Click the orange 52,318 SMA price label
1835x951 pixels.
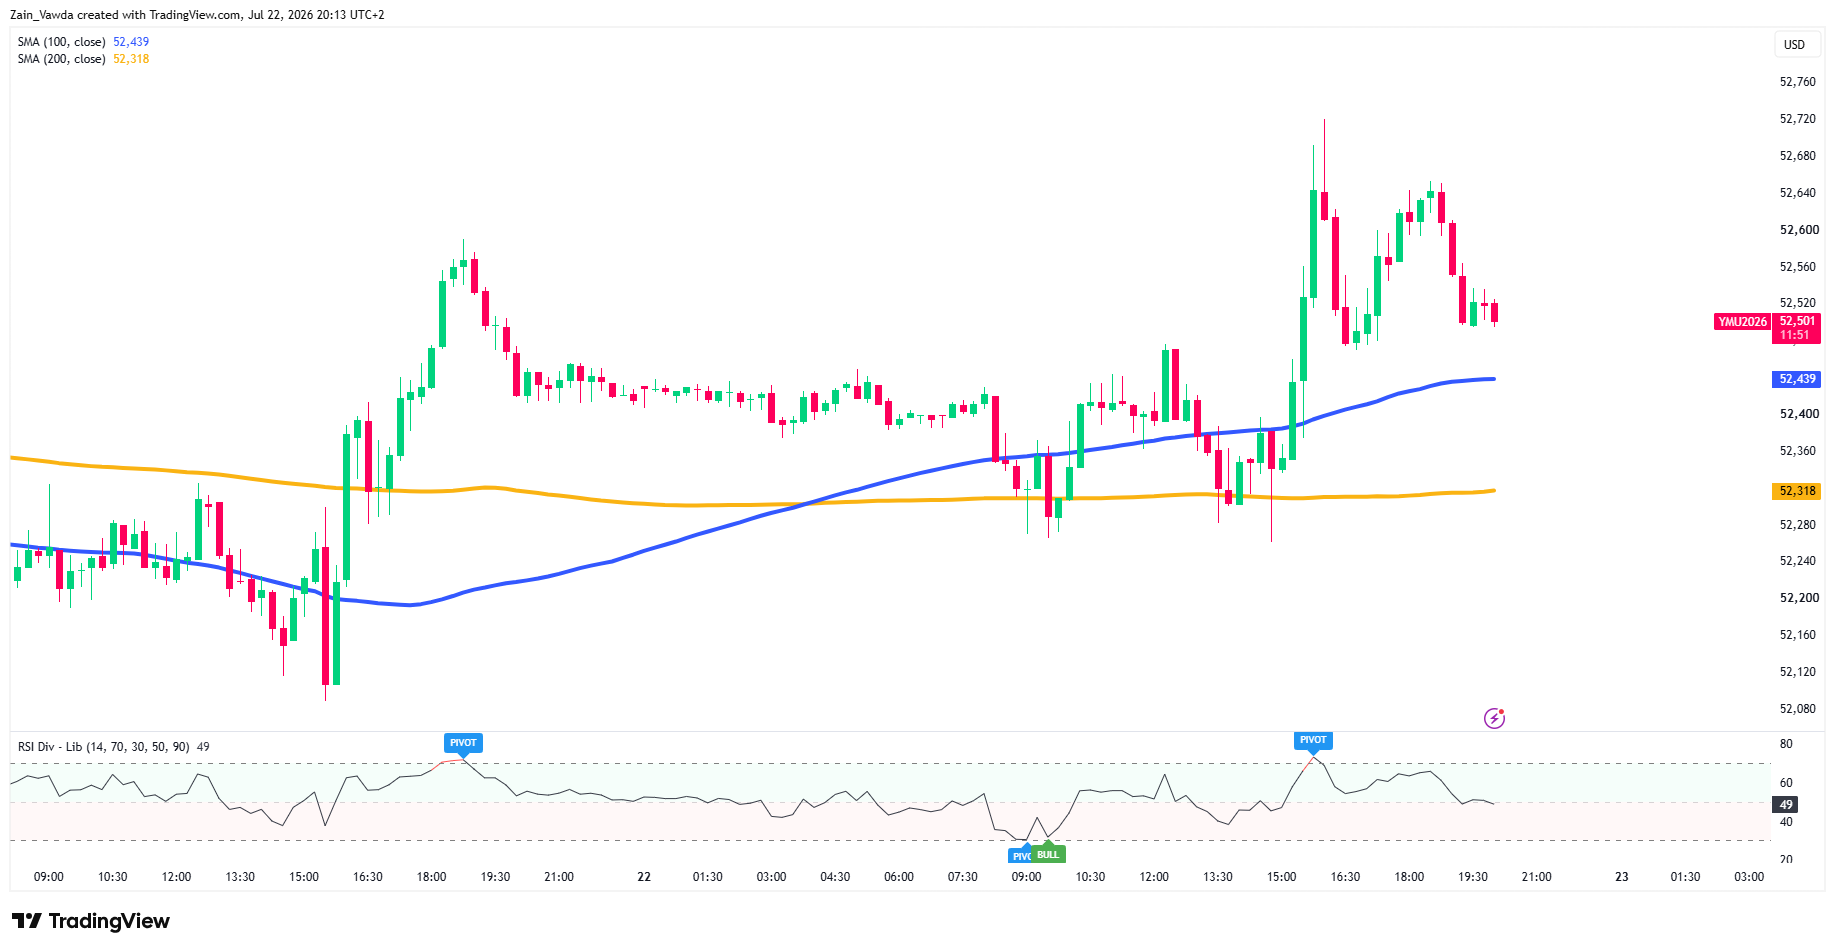tap(1797, 491)
